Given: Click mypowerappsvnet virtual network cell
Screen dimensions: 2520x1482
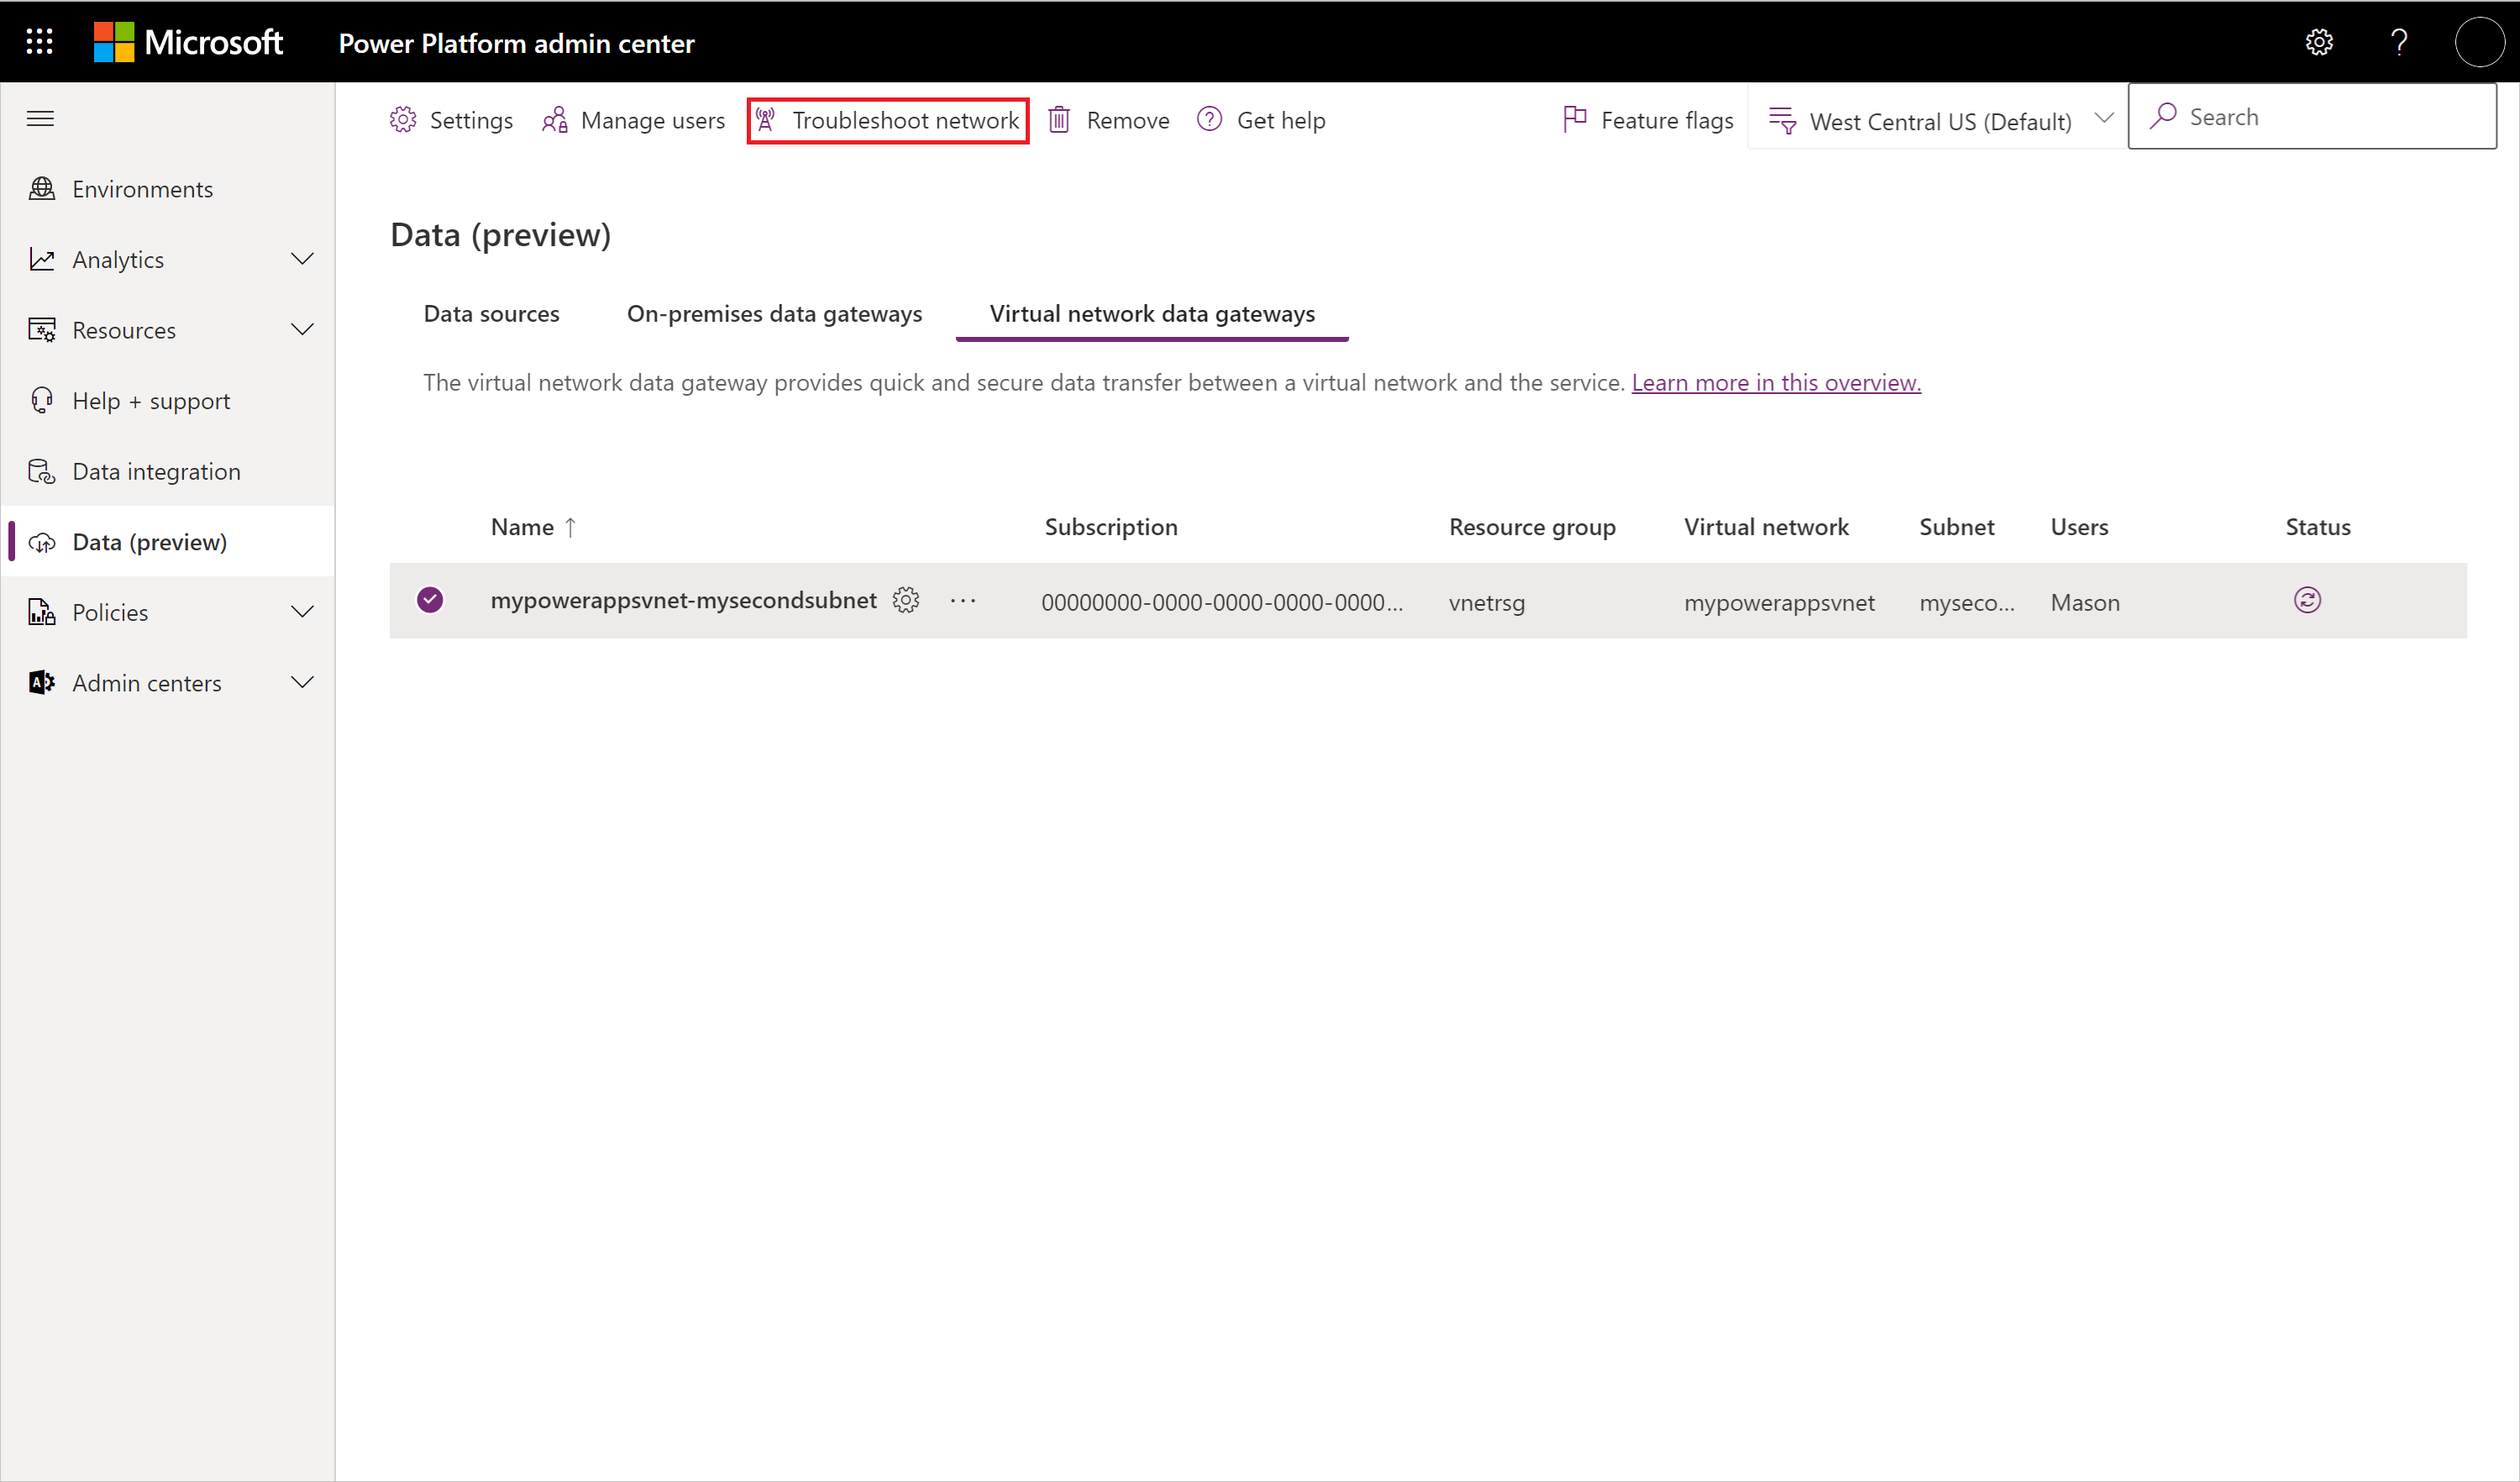Looking at the screenshot, I should click(x=1779, y=603).
